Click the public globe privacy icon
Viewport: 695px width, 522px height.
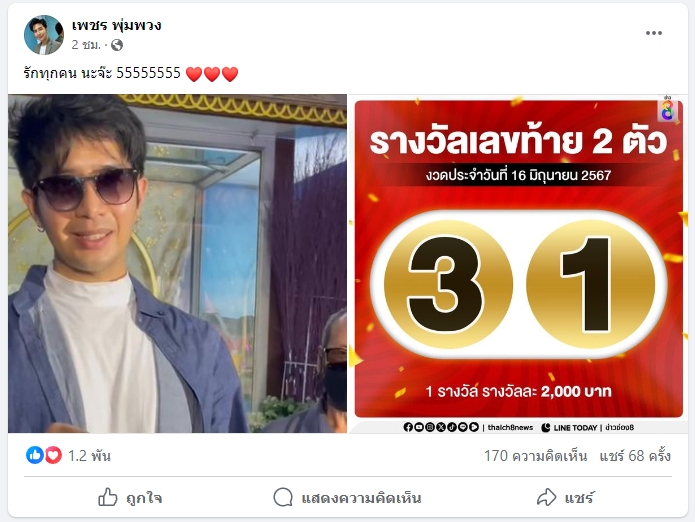(117, 45)
